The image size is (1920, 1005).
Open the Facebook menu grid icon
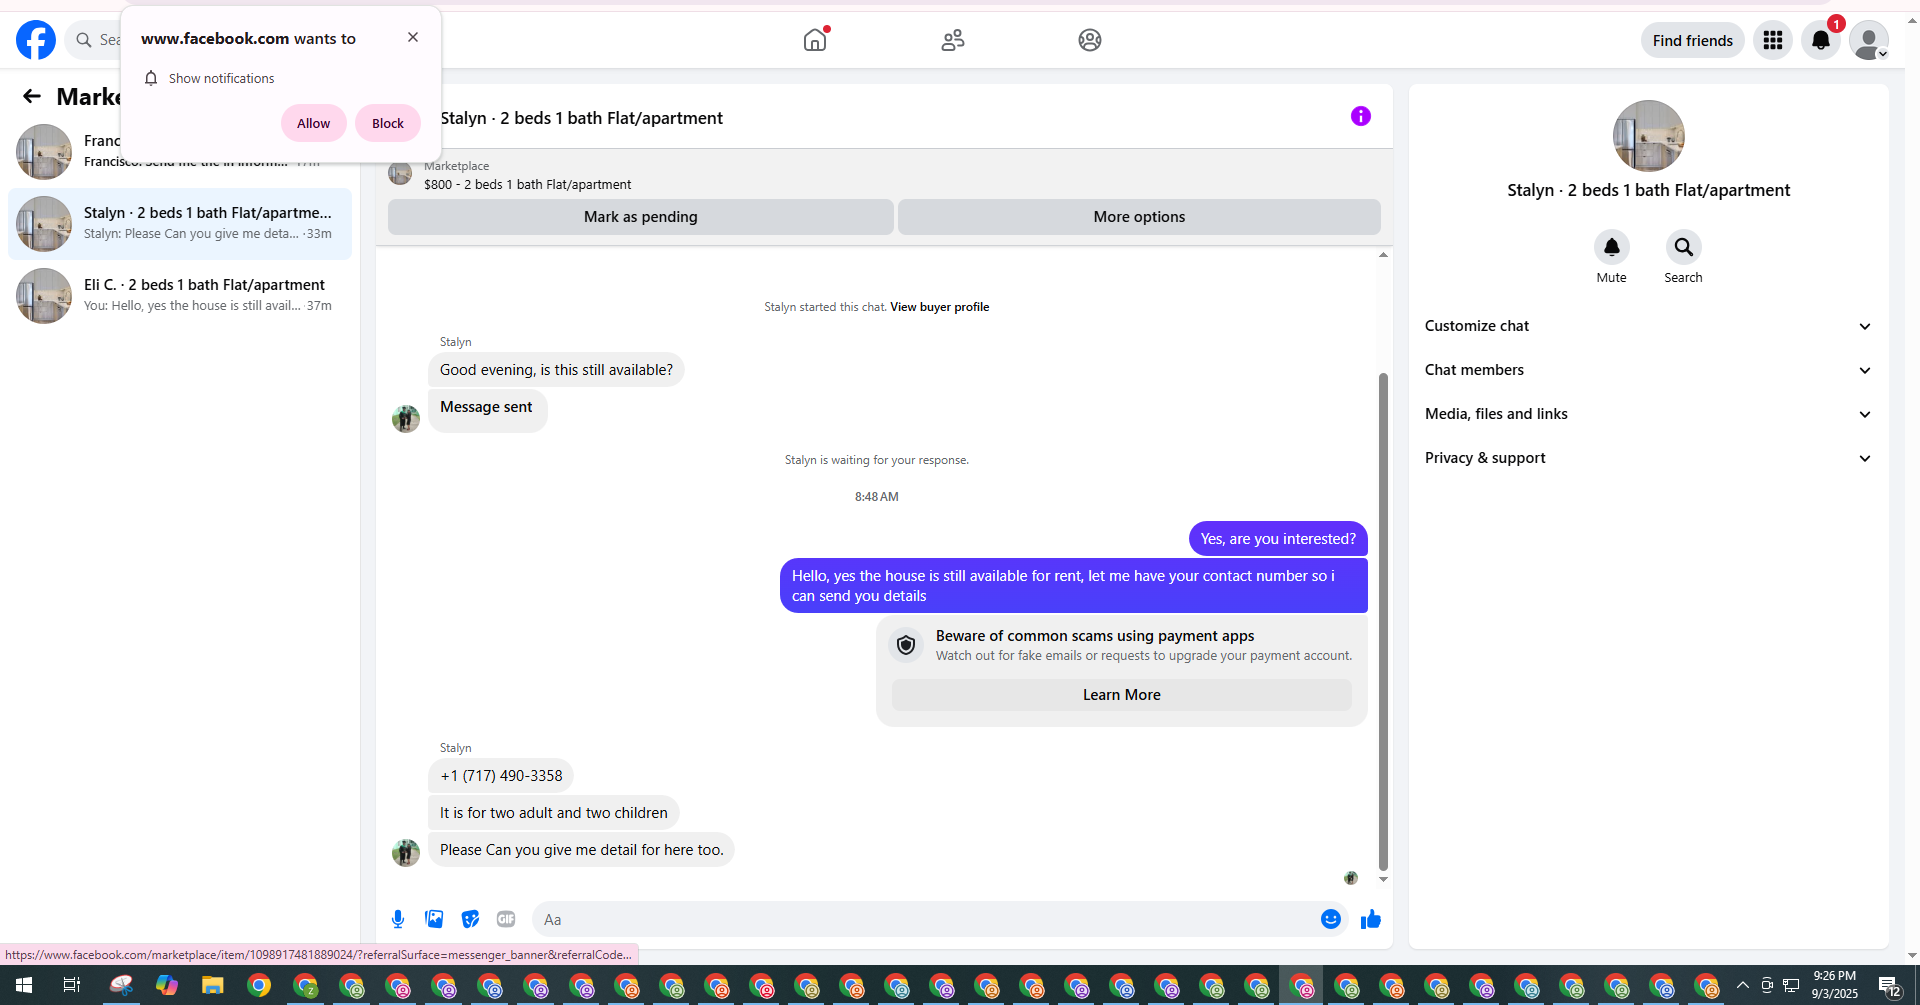[1773, 40]
